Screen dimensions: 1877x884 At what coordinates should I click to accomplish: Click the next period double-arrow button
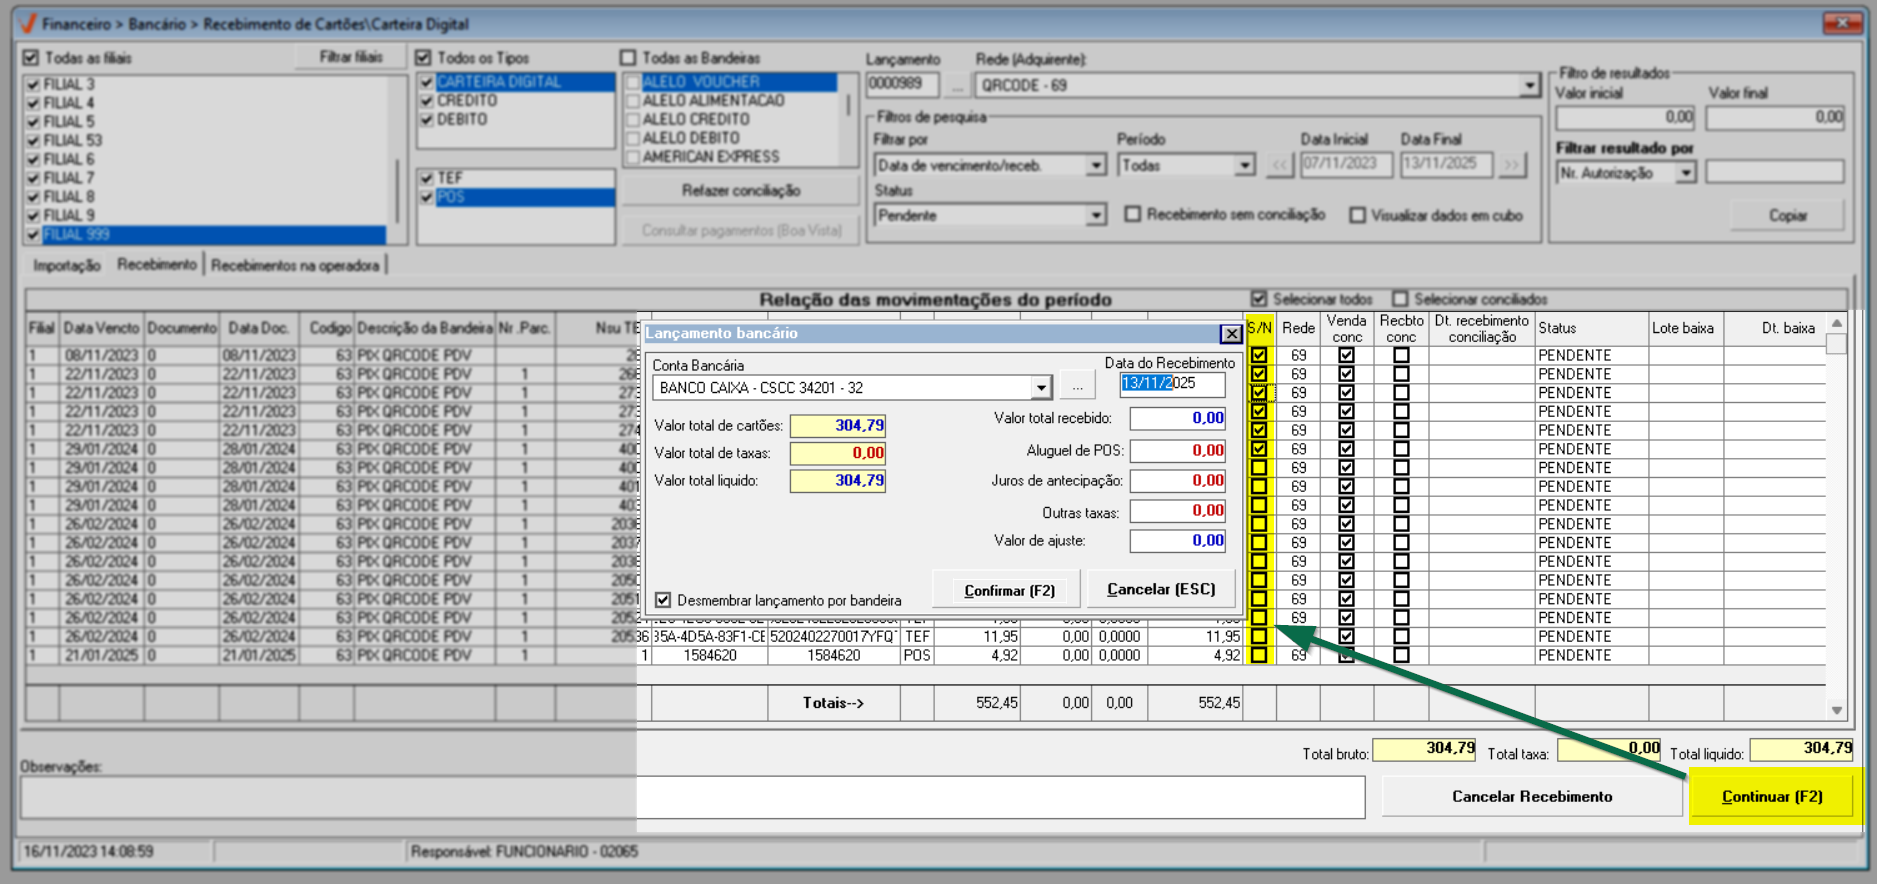(1512, 165)
